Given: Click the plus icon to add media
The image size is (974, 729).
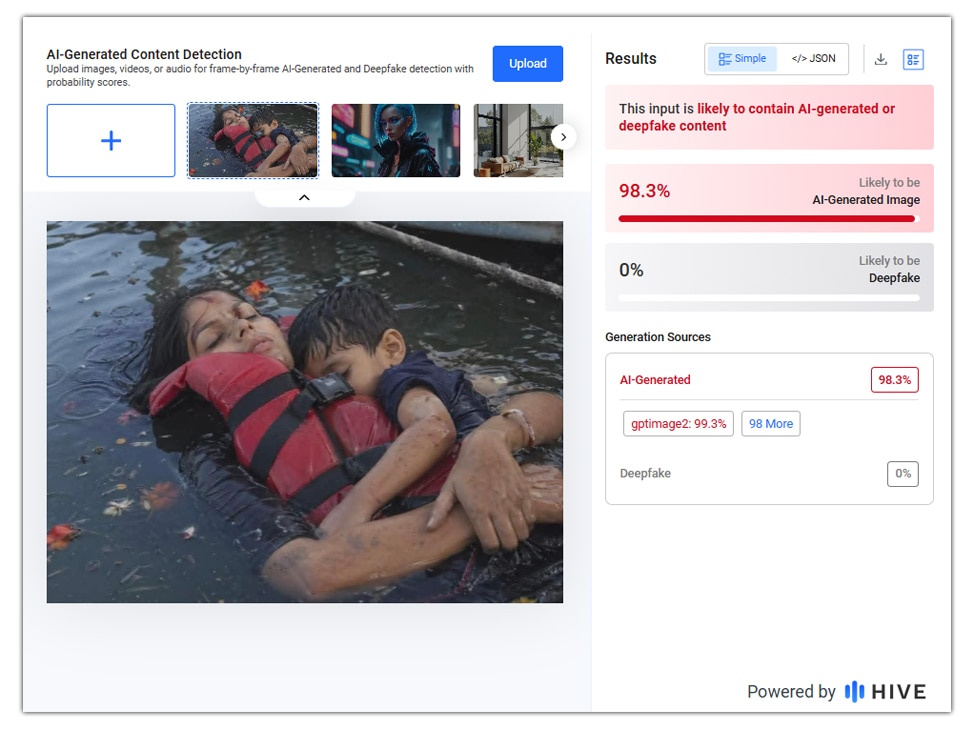Looking at the screenshot, I should [x=111, y=140].
